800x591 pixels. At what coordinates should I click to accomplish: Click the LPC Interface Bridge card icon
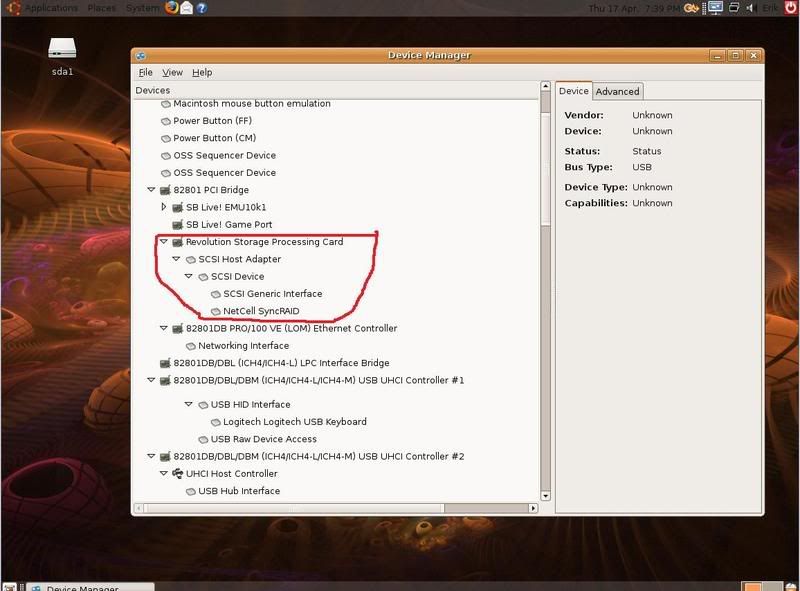pyautogui.click(x=165, y=363)
